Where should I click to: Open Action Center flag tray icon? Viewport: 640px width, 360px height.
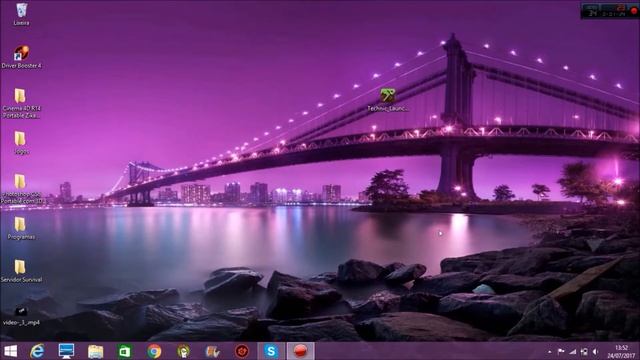tap(561, 351)
